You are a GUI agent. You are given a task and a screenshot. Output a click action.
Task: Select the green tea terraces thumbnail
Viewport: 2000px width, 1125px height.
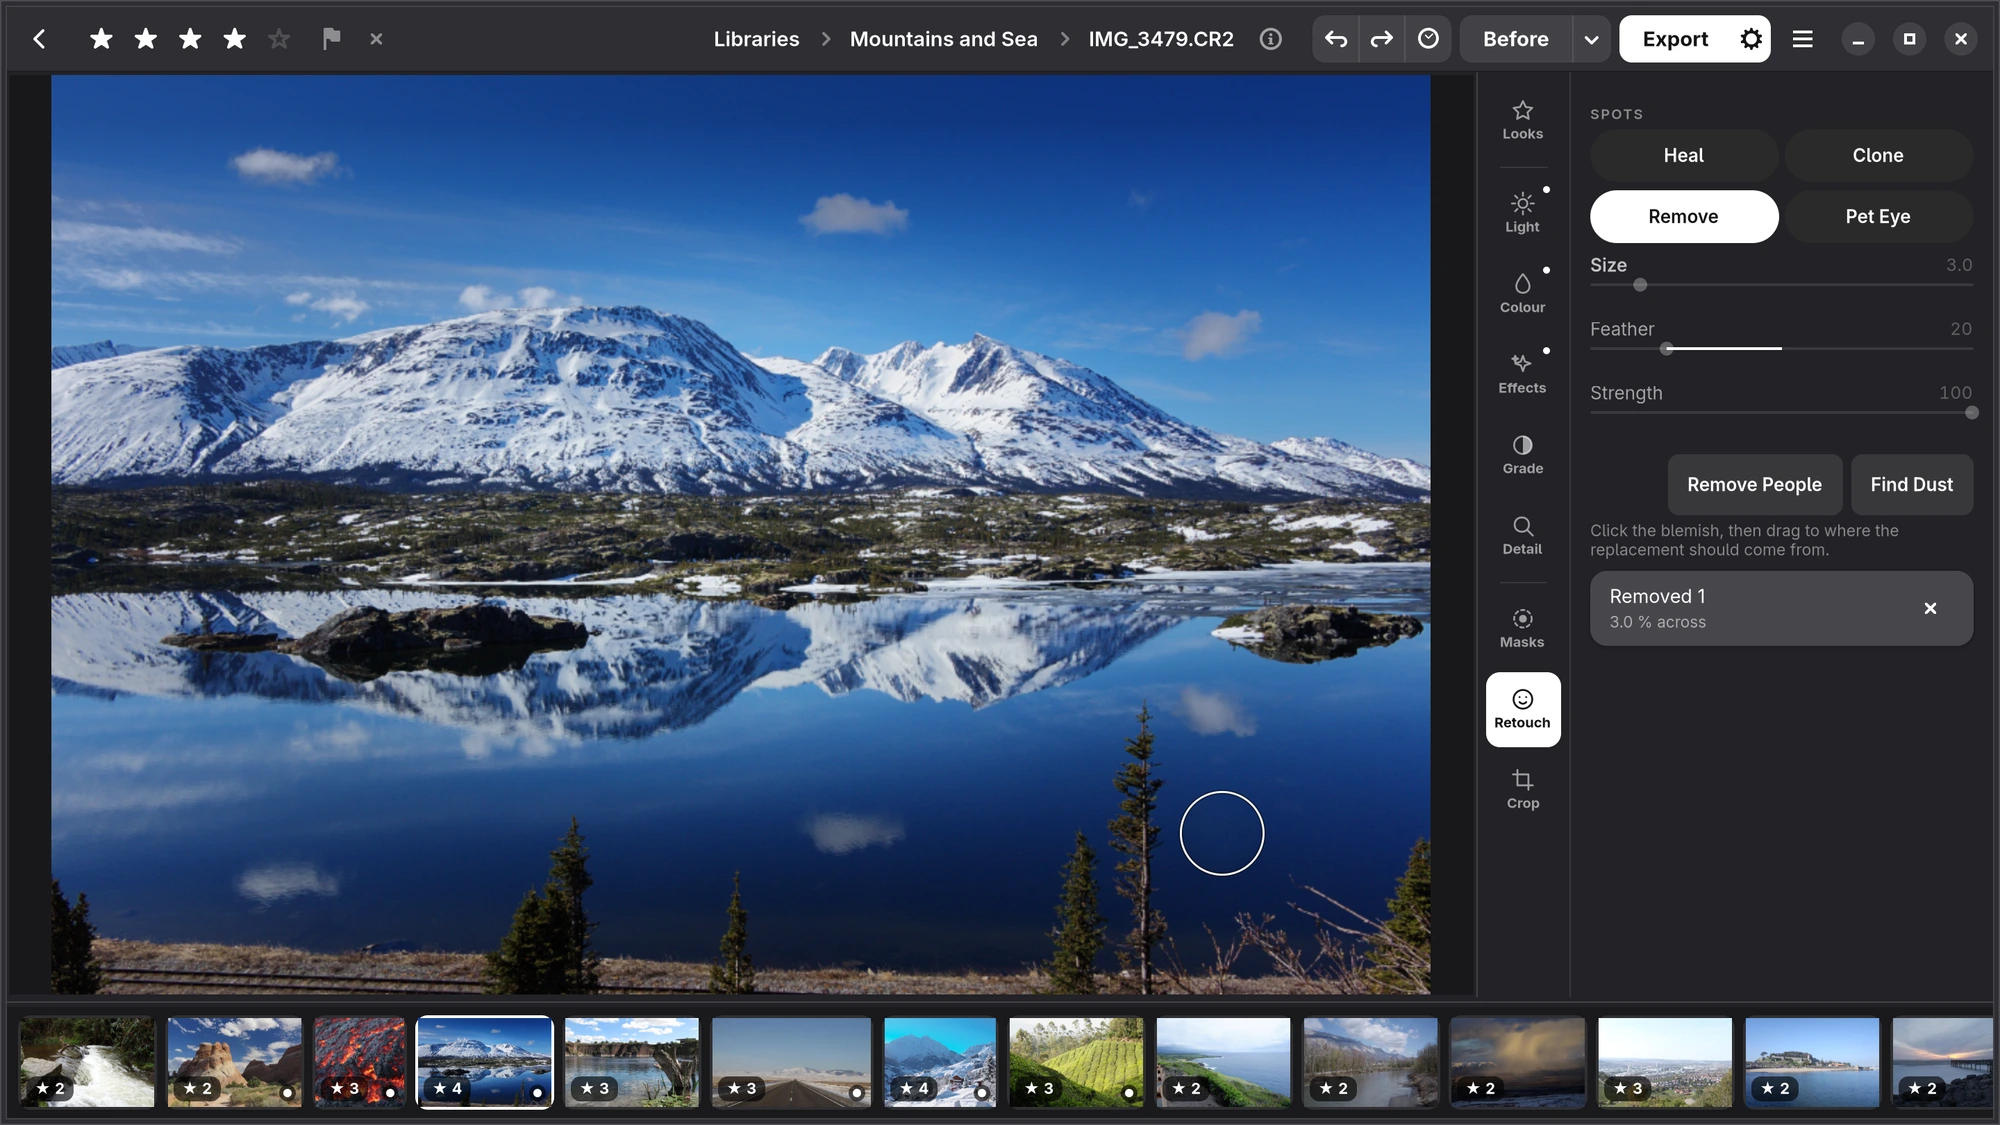point(1075,1062)
